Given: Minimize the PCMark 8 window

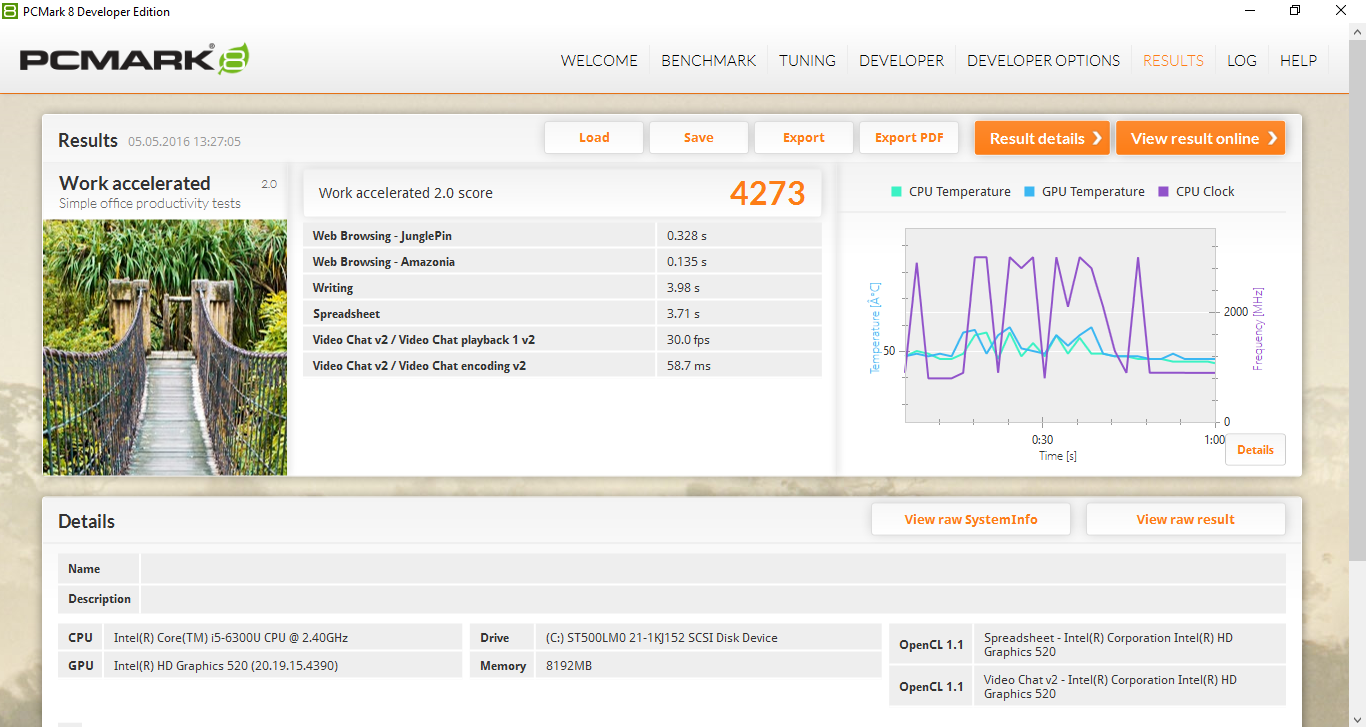Looking at the screenshot, I should click(x=1249, y=11).
